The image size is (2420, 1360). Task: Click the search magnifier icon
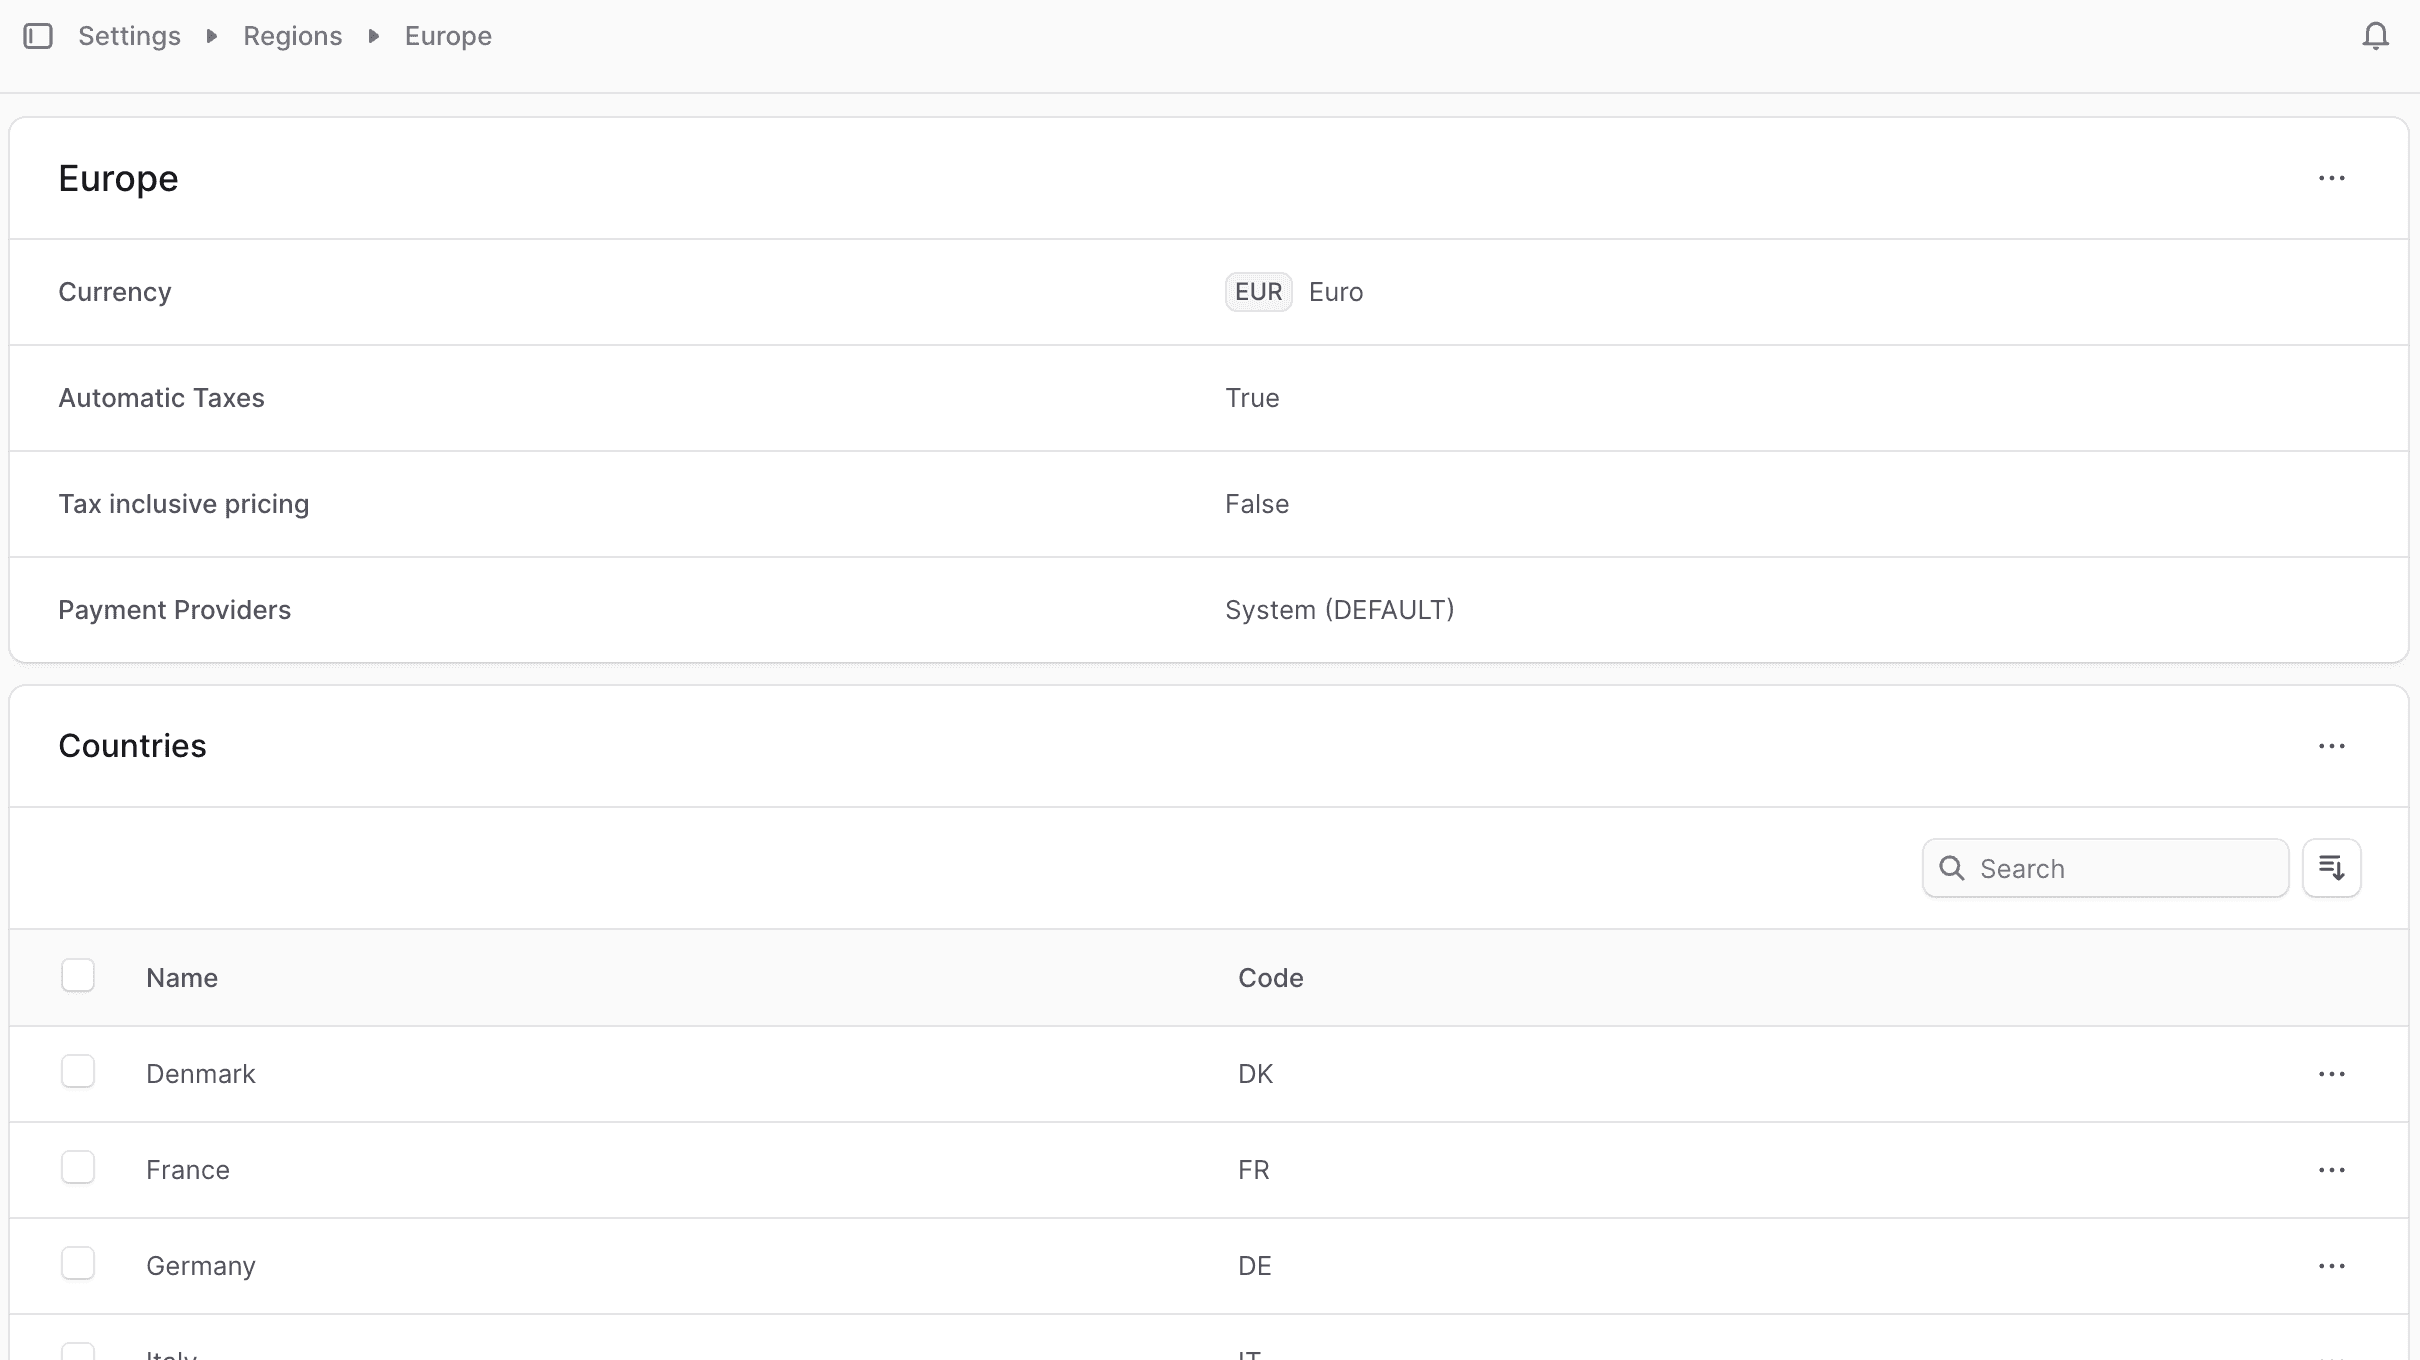click(1952, 868)
